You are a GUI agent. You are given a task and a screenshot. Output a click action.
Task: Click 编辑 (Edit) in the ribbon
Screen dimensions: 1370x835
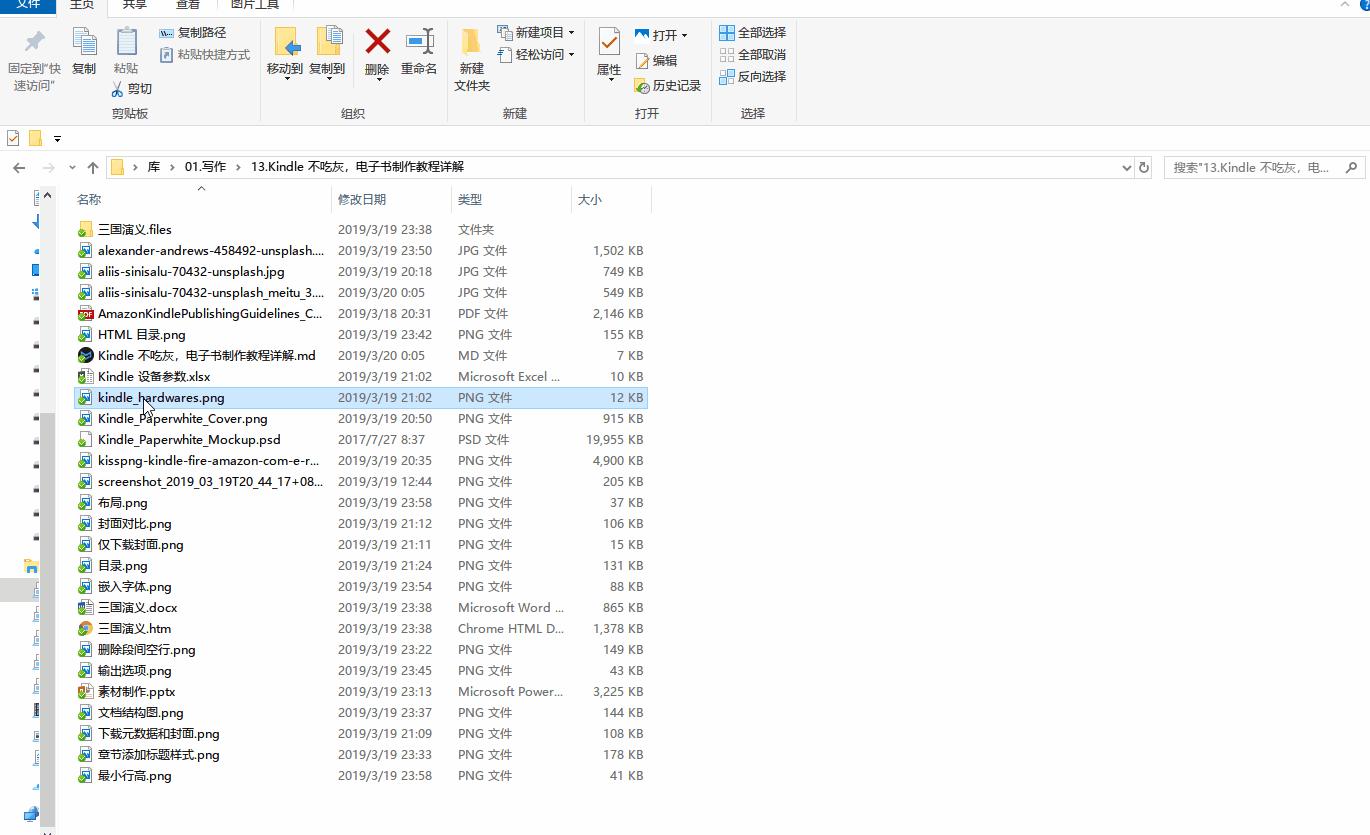coord(656,61)
